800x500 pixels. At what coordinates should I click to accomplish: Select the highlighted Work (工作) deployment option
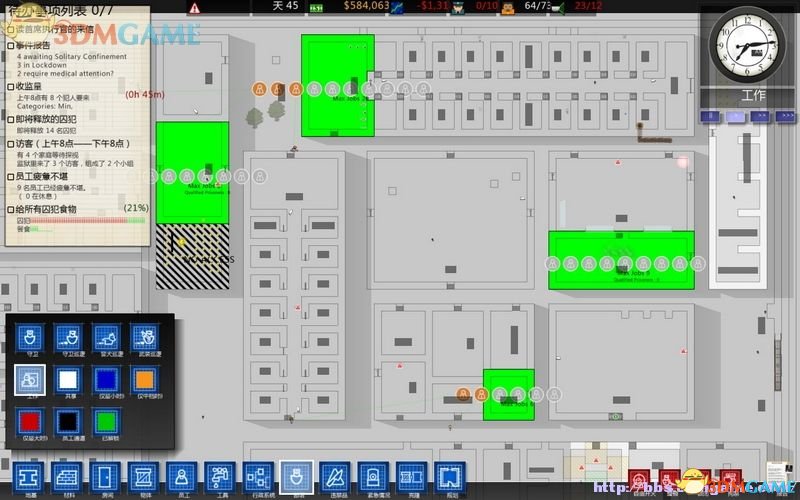(30, 380)
